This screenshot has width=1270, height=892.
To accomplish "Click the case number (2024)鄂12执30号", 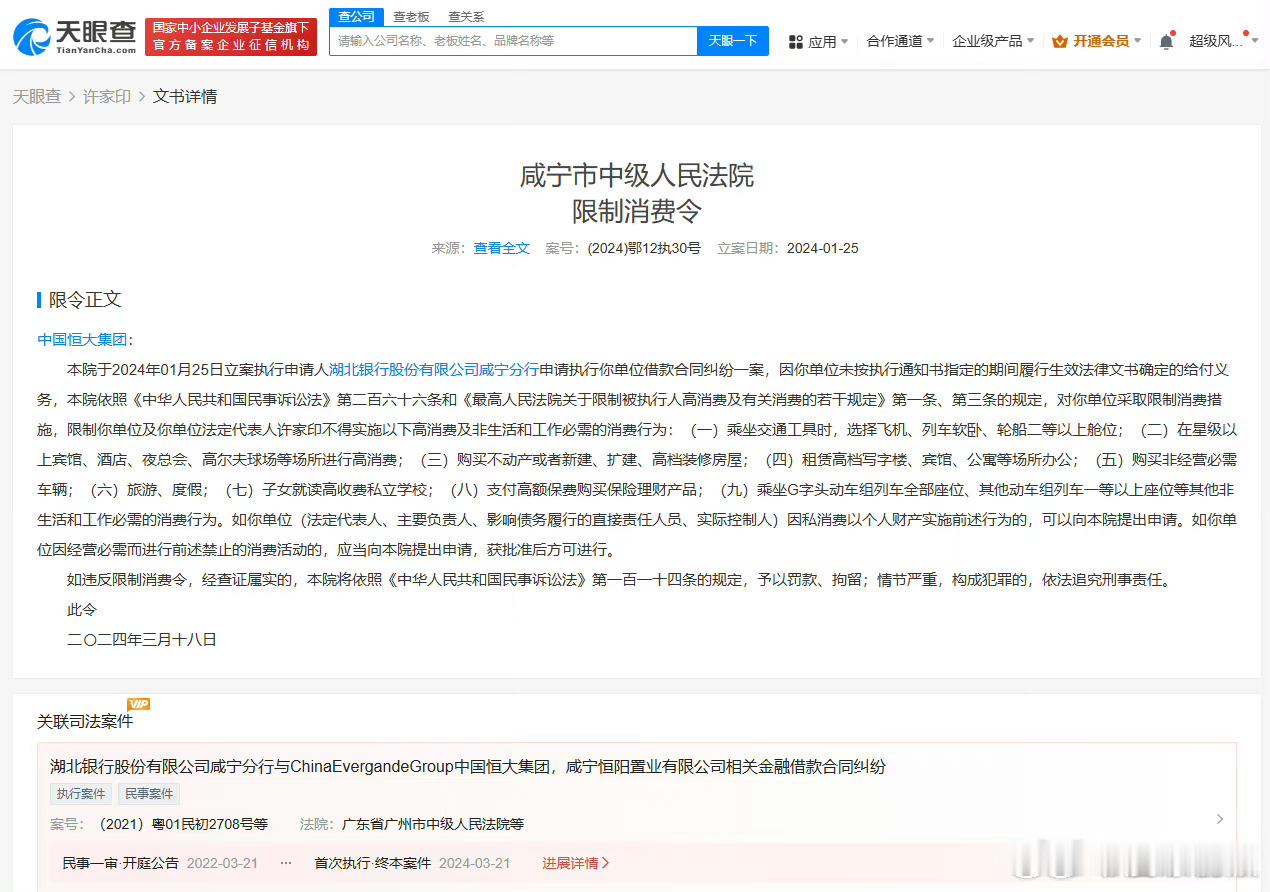I will 644,248.
